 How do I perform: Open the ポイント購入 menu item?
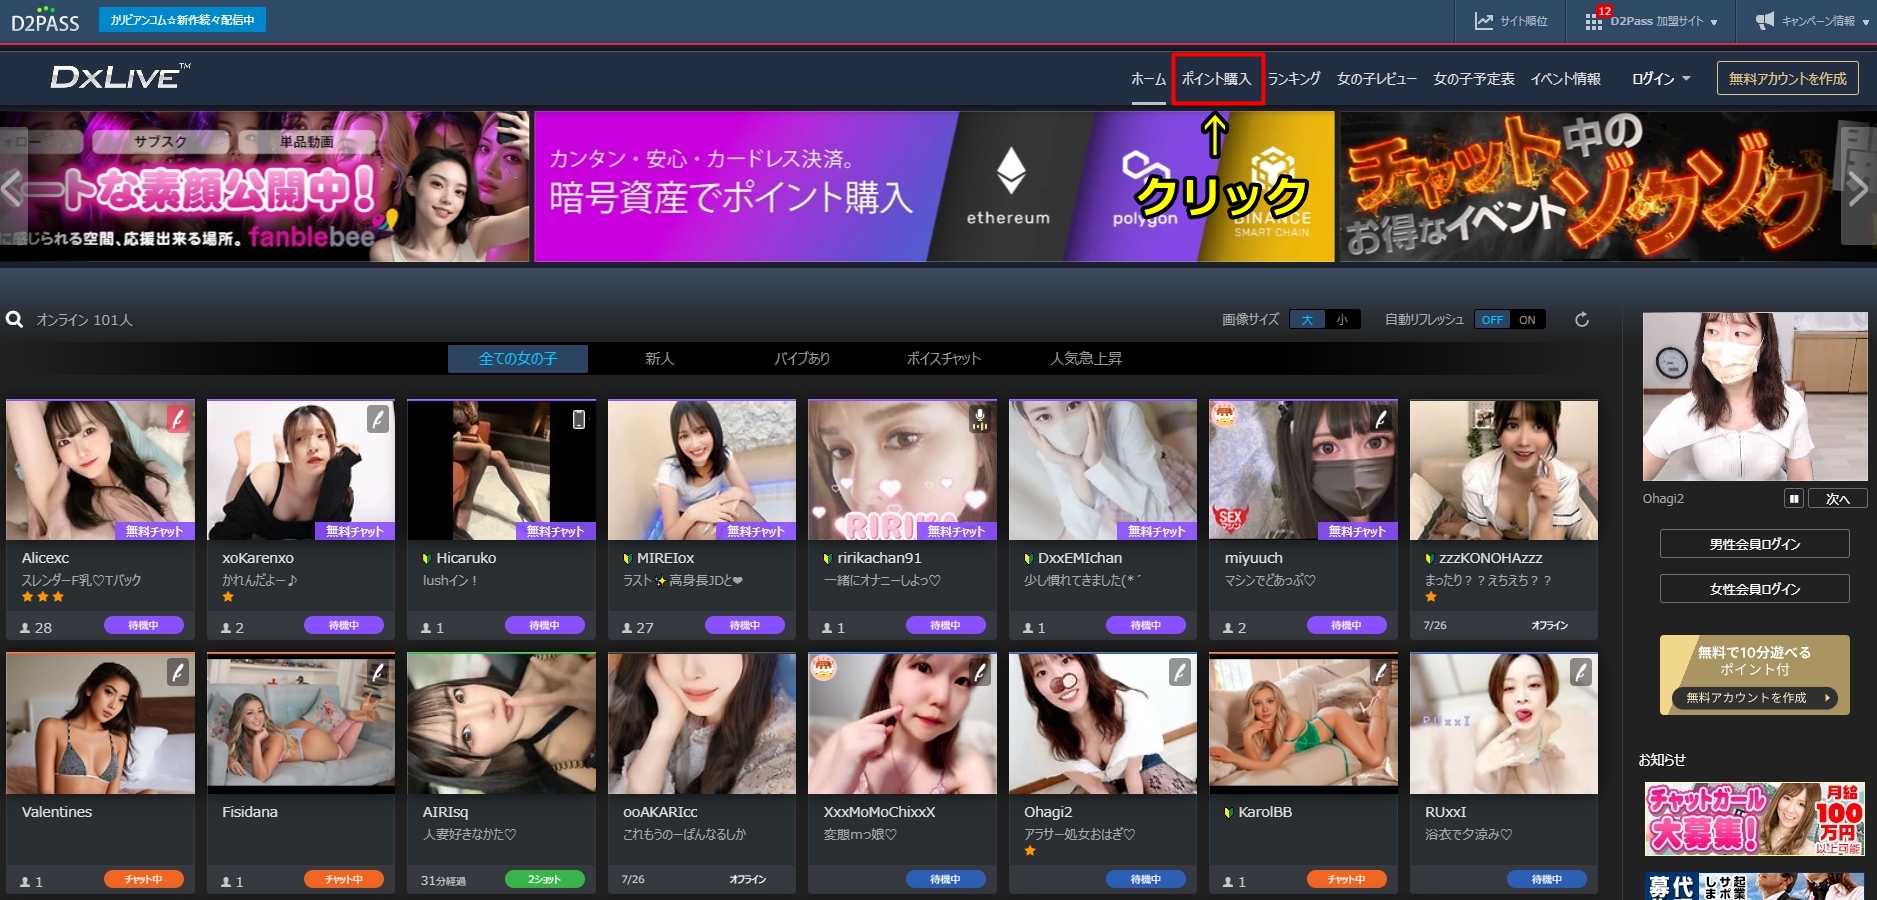(1216, 79)
